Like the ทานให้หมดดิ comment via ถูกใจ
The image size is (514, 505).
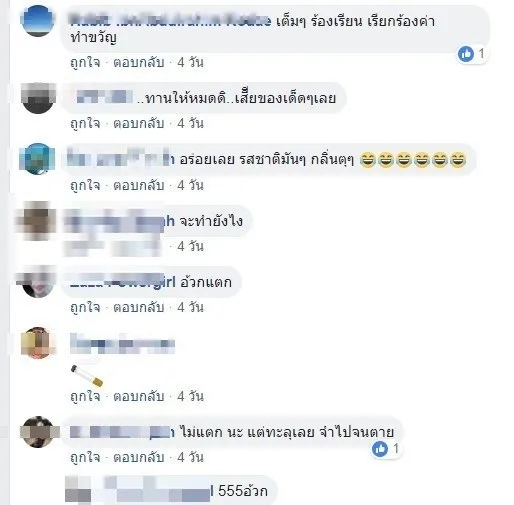click(85, 123)
